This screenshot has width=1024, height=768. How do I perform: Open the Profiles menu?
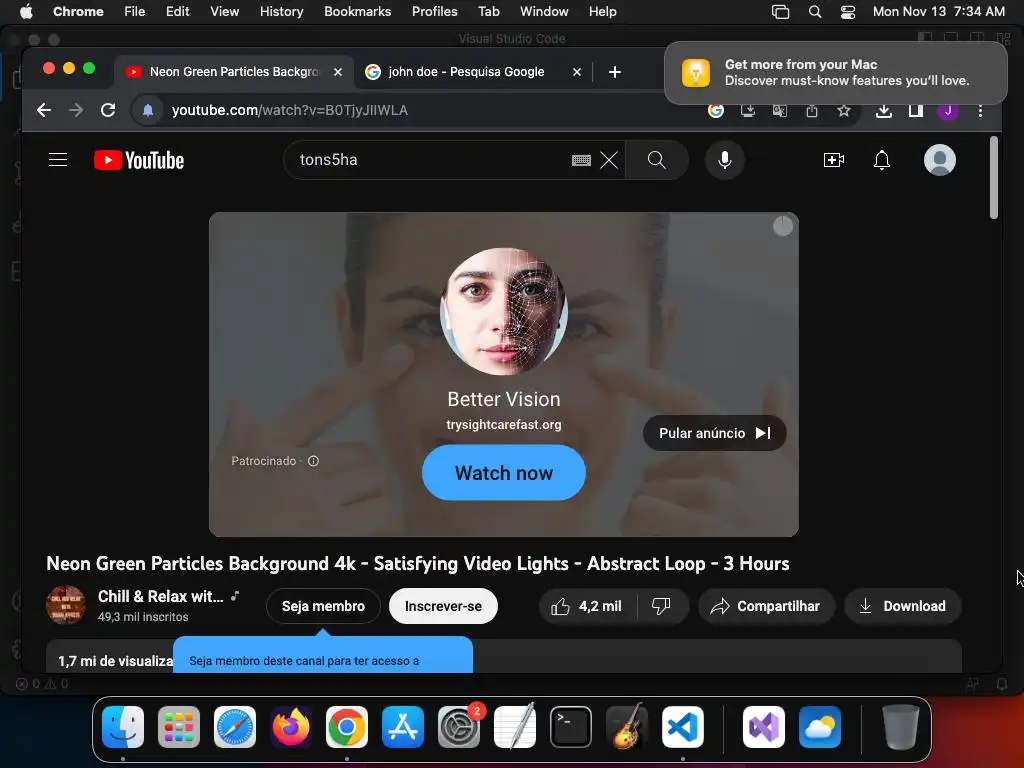tap(434, 11)
